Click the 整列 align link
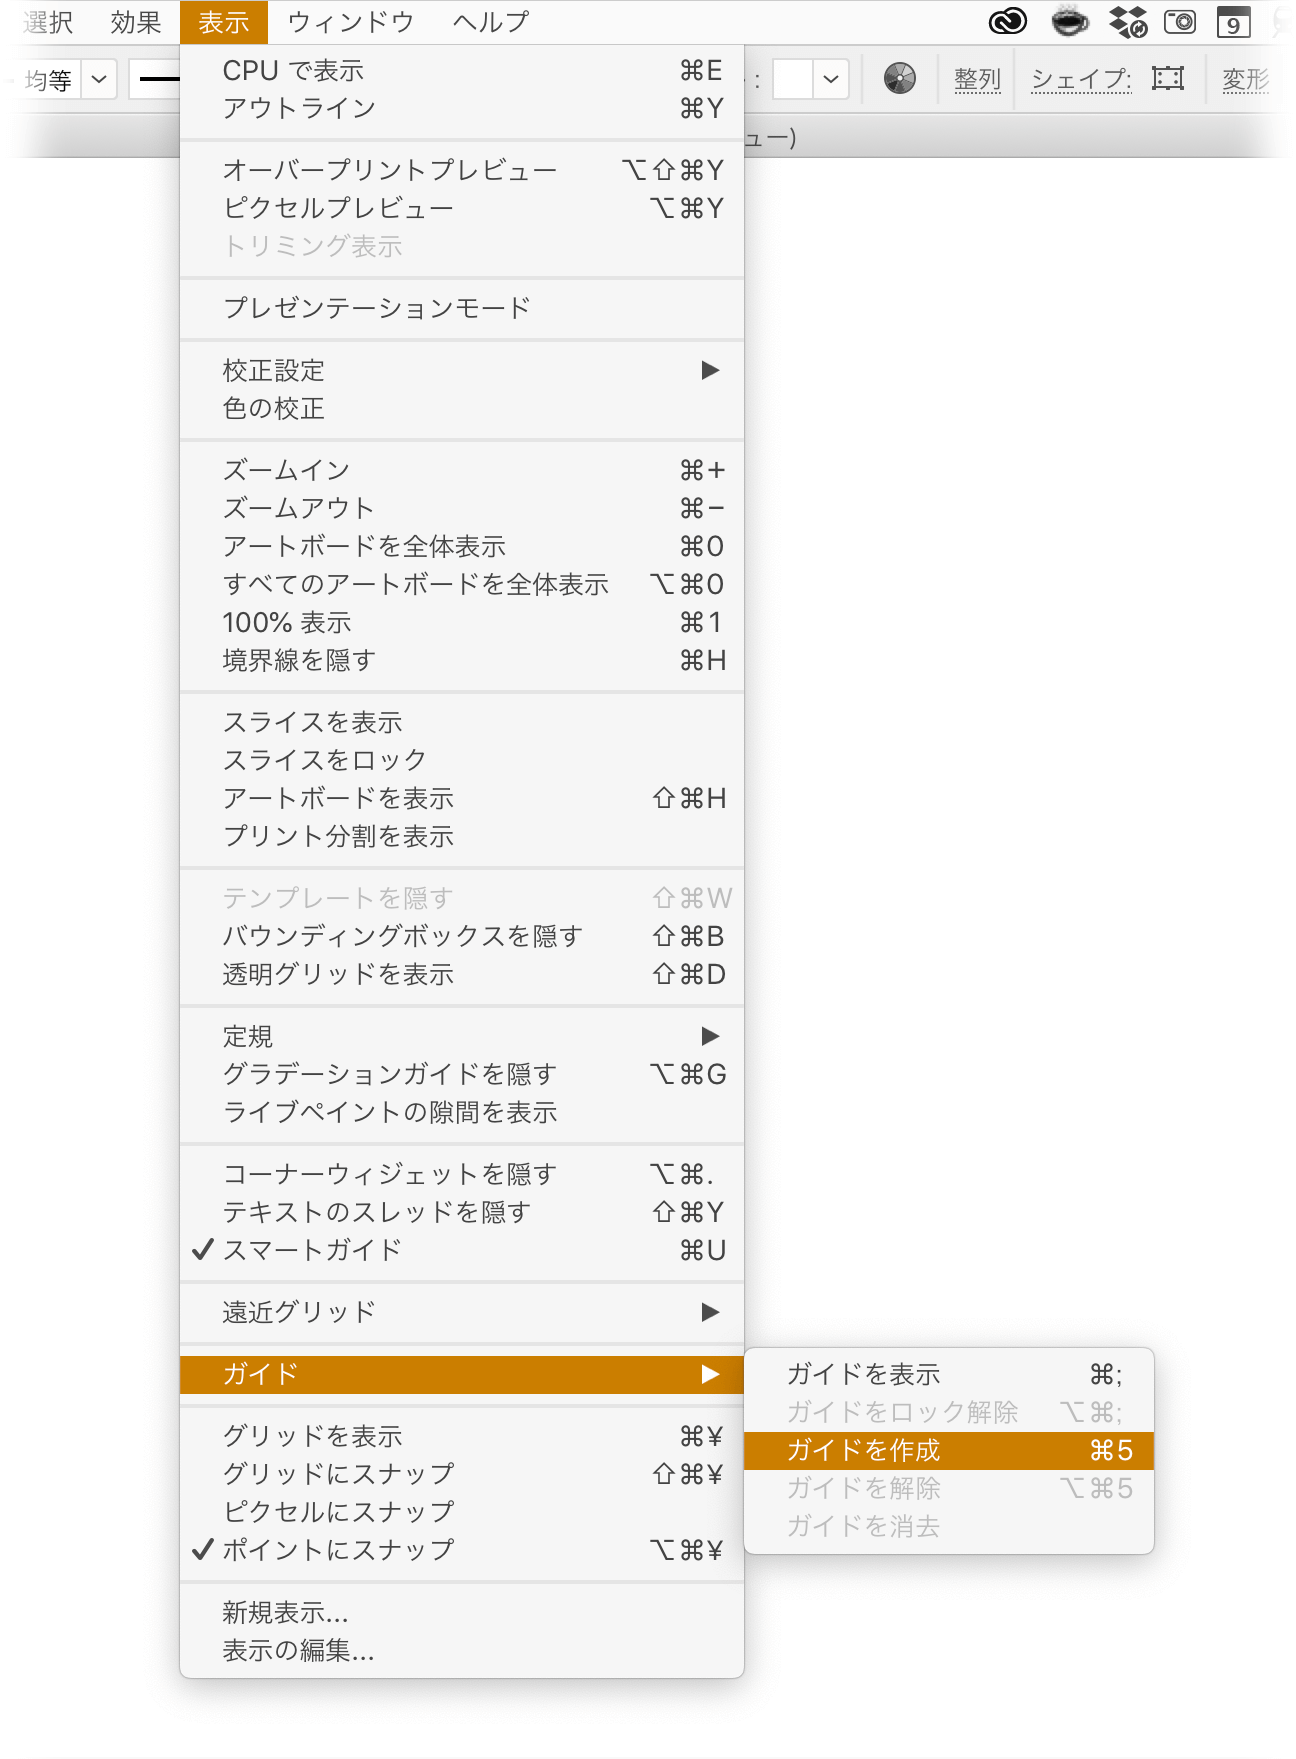 point(977,79)
